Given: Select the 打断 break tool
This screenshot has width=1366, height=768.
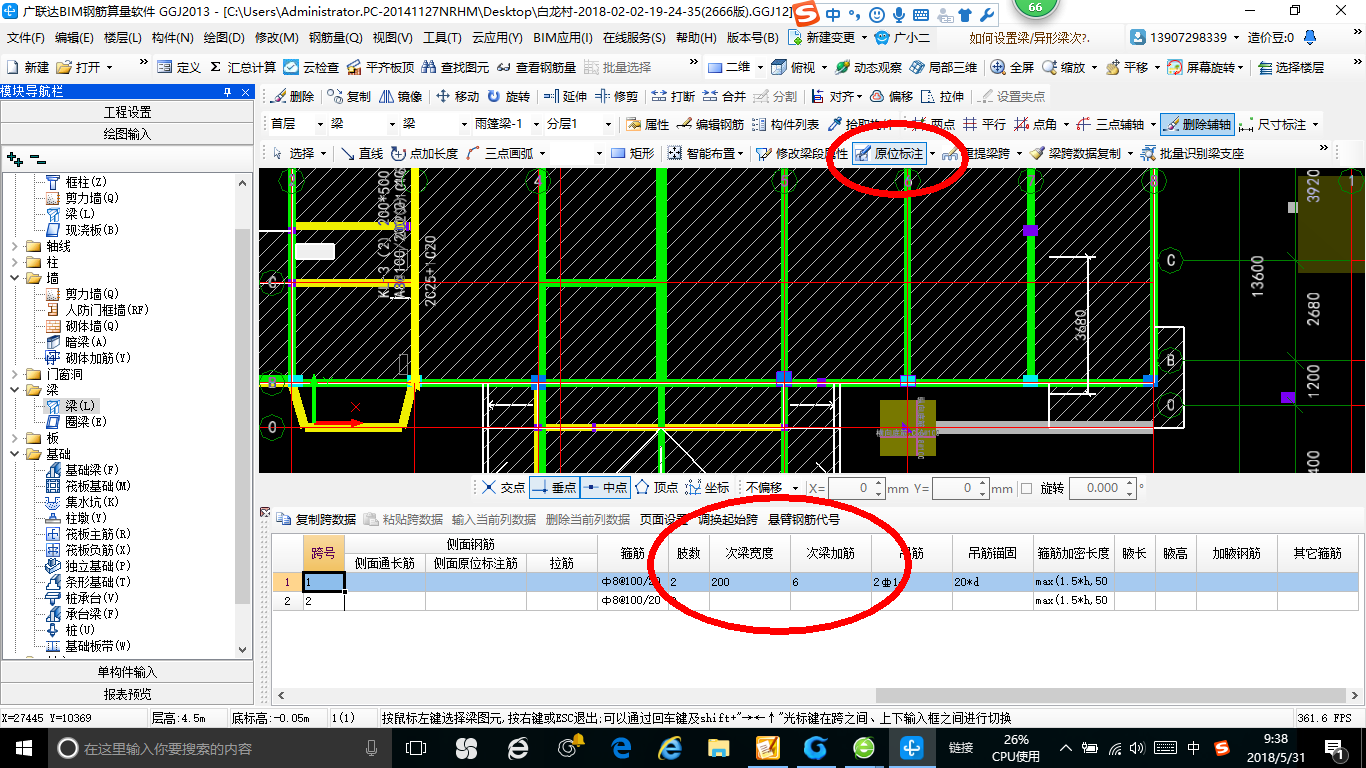Looking at the screenshot, I should (x=673, y=97).
